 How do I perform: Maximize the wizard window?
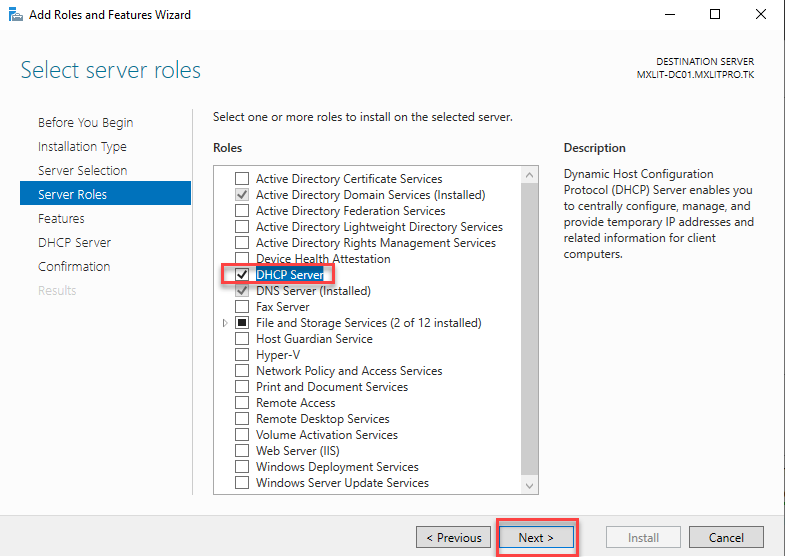(x=715, y=15)
